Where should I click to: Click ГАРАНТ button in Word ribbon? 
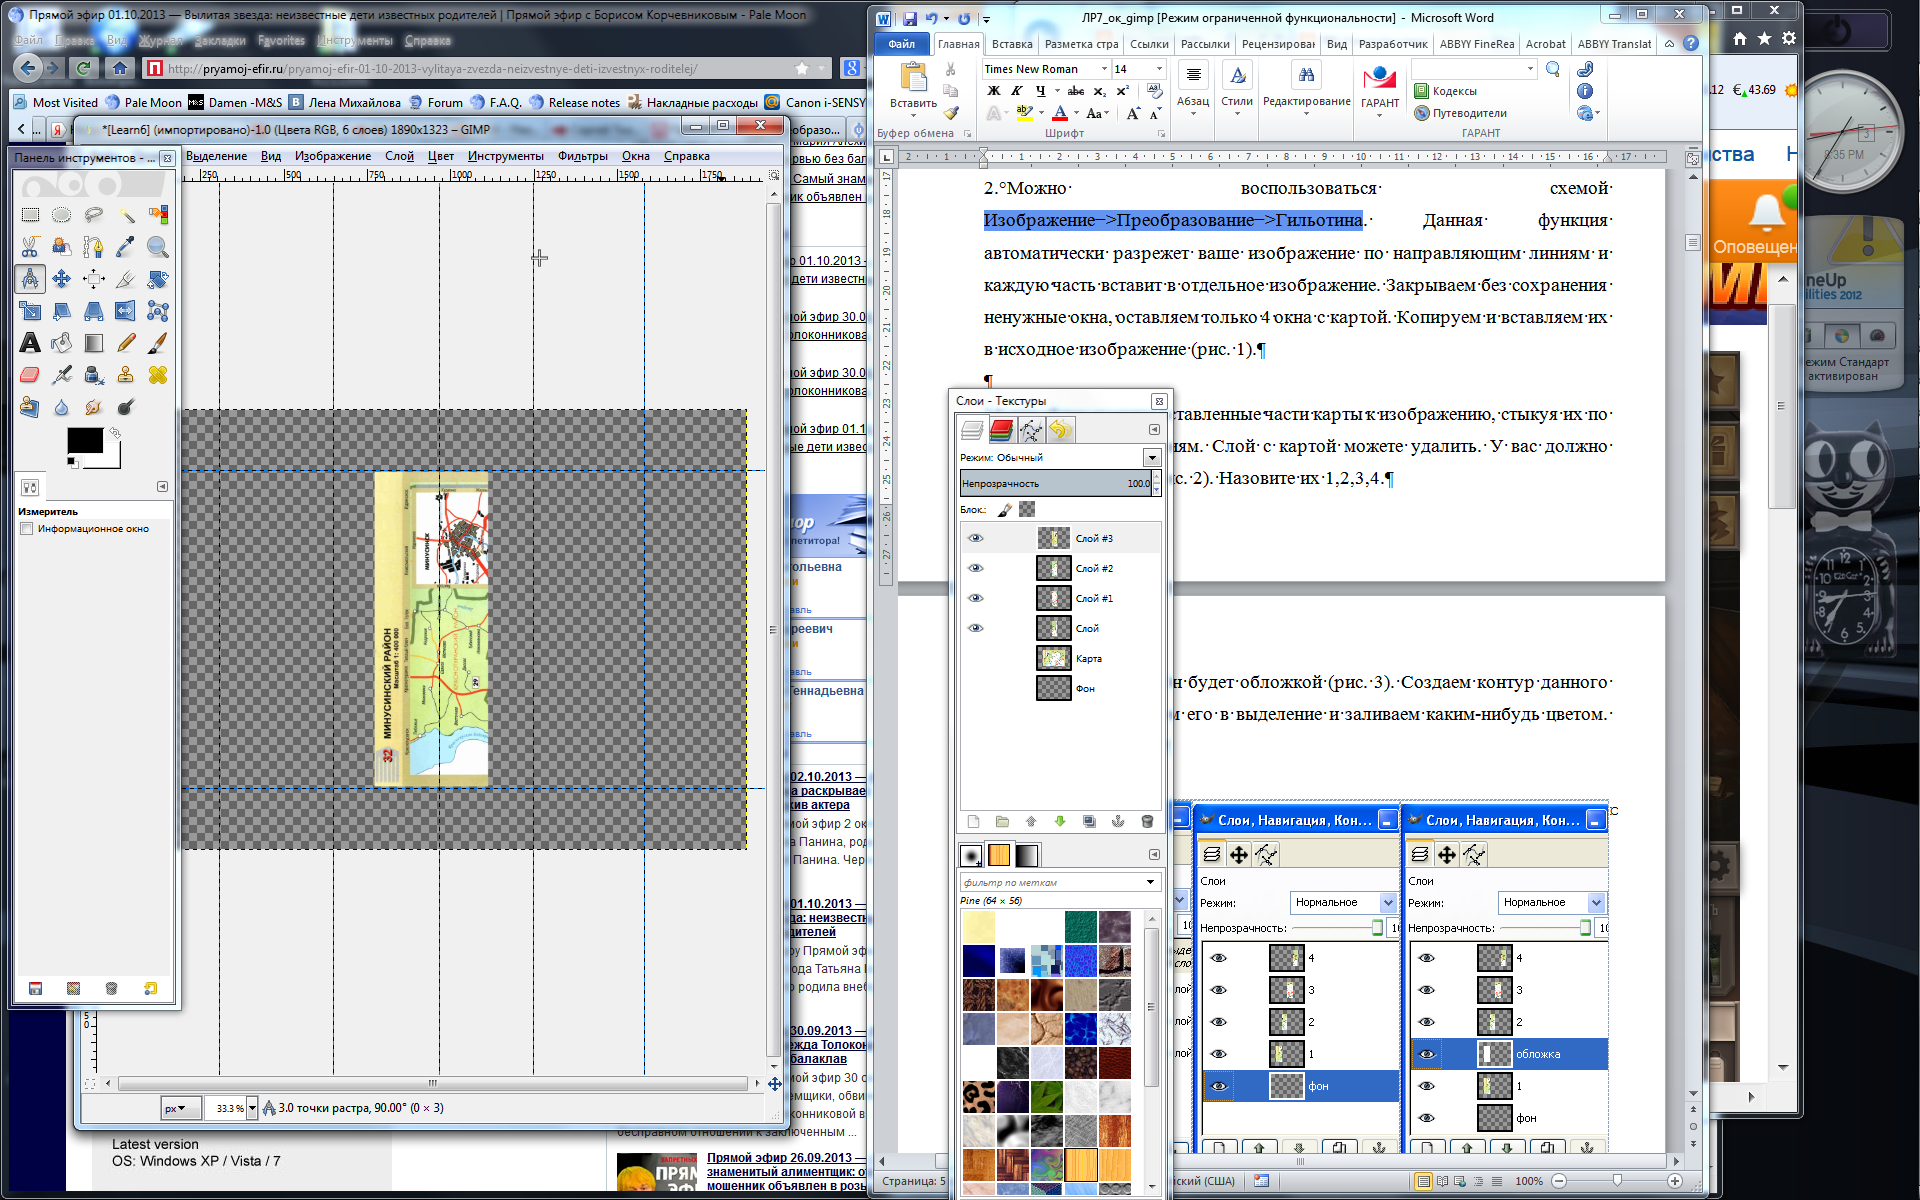[1380, 89]
